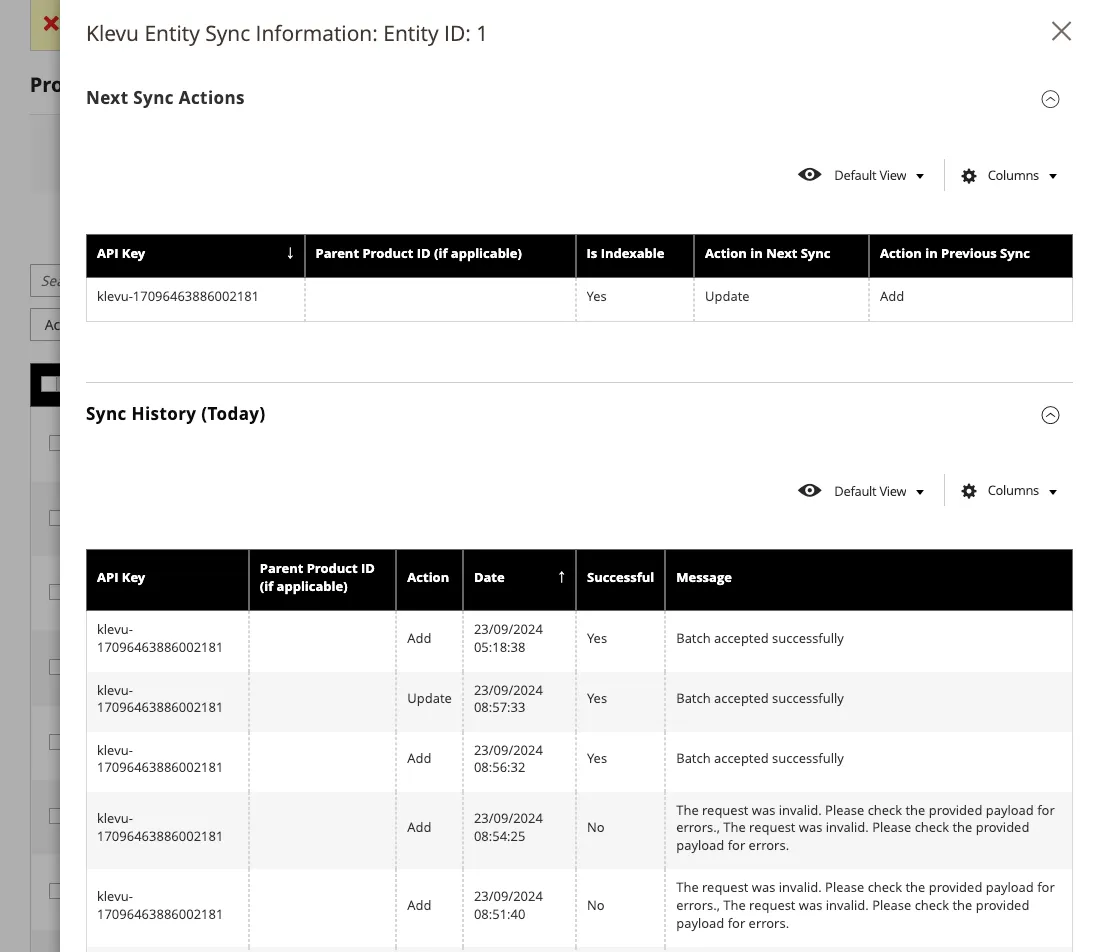Image resolution: width=1096 pixels, height=952 pixels.
Task: Open Columns dropdown in Next Sync Actions
Action: point(1009,175)
